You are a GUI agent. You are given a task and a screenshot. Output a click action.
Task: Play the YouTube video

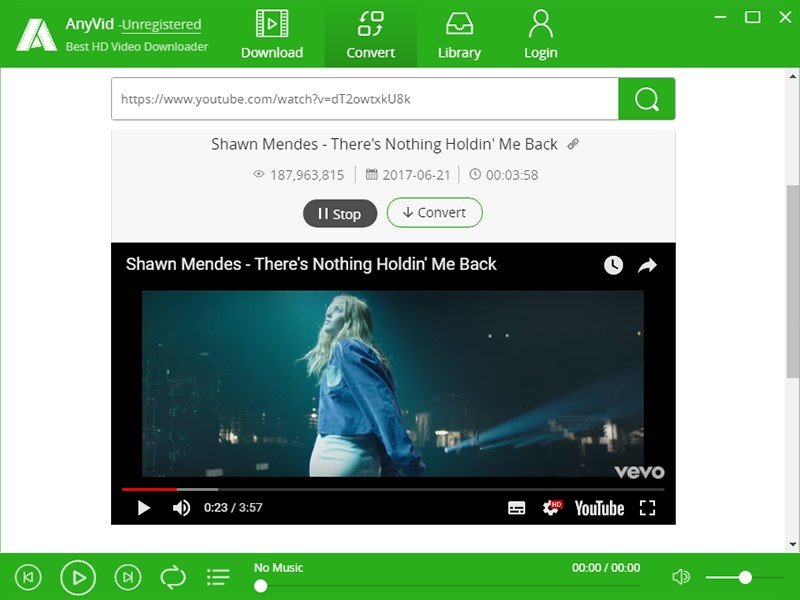(144, 508)
